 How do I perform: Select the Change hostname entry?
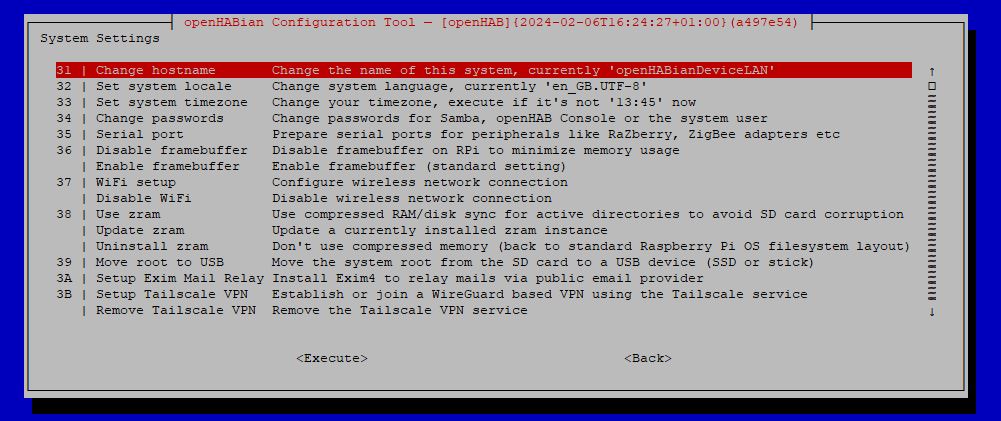(x=483, y=70)
